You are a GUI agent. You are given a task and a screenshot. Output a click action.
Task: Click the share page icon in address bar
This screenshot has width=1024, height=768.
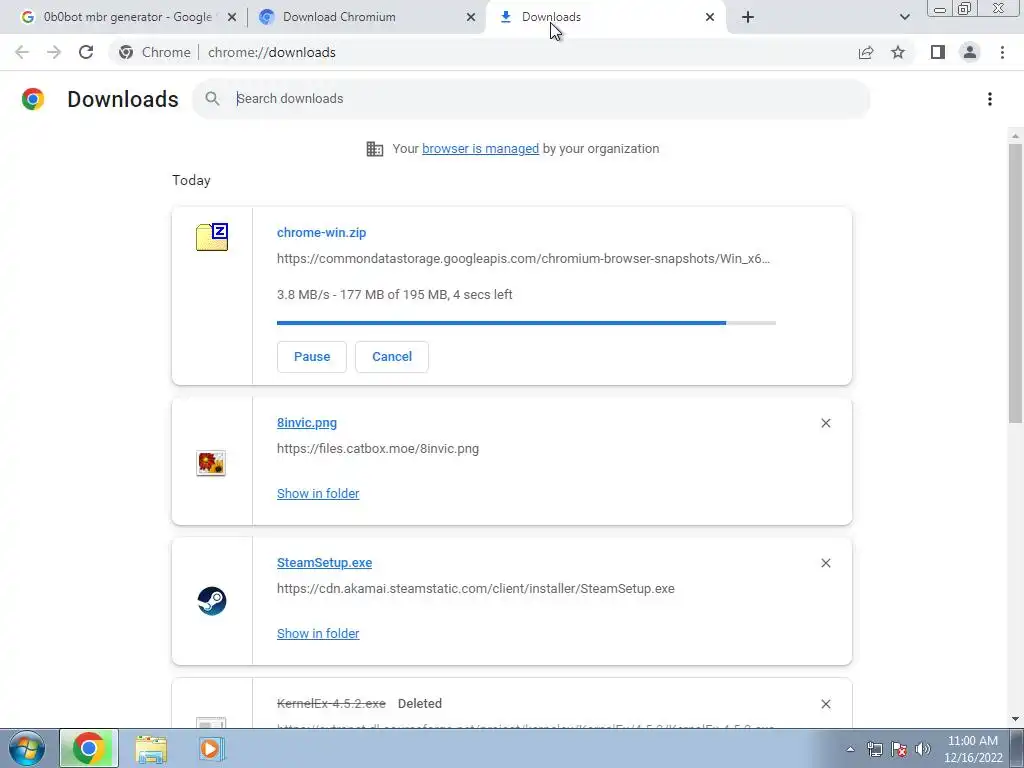click(x=866, y=52)
